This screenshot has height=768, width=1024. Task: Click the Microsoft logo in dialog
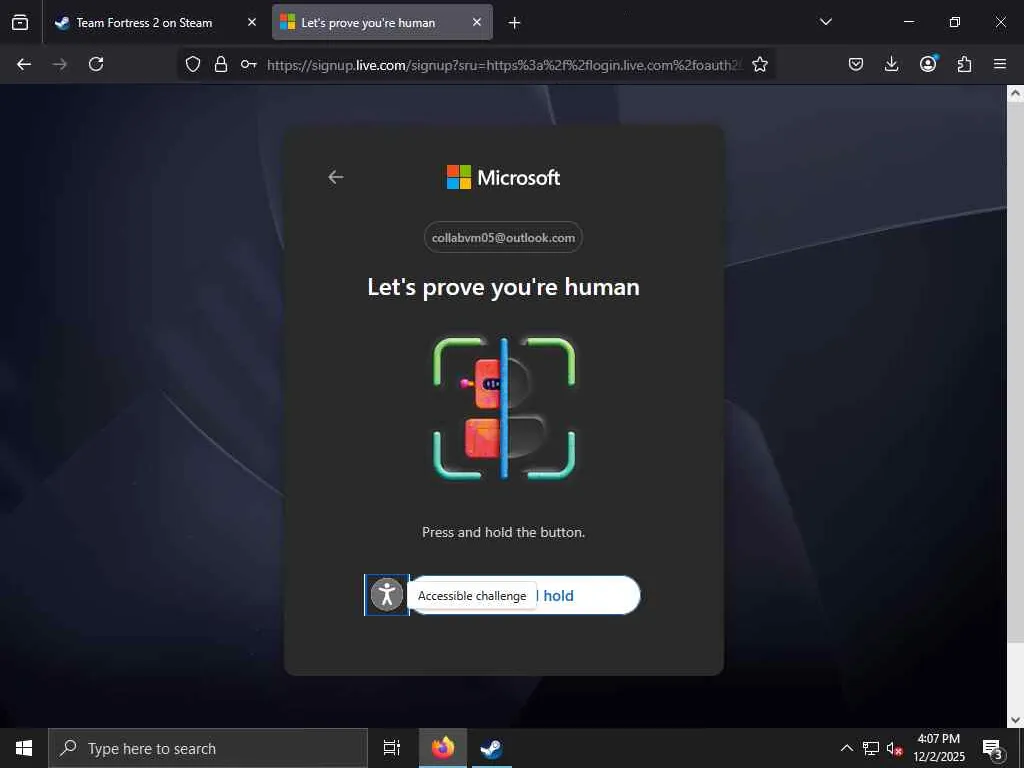pyautogui.click(x=504, y=177)
